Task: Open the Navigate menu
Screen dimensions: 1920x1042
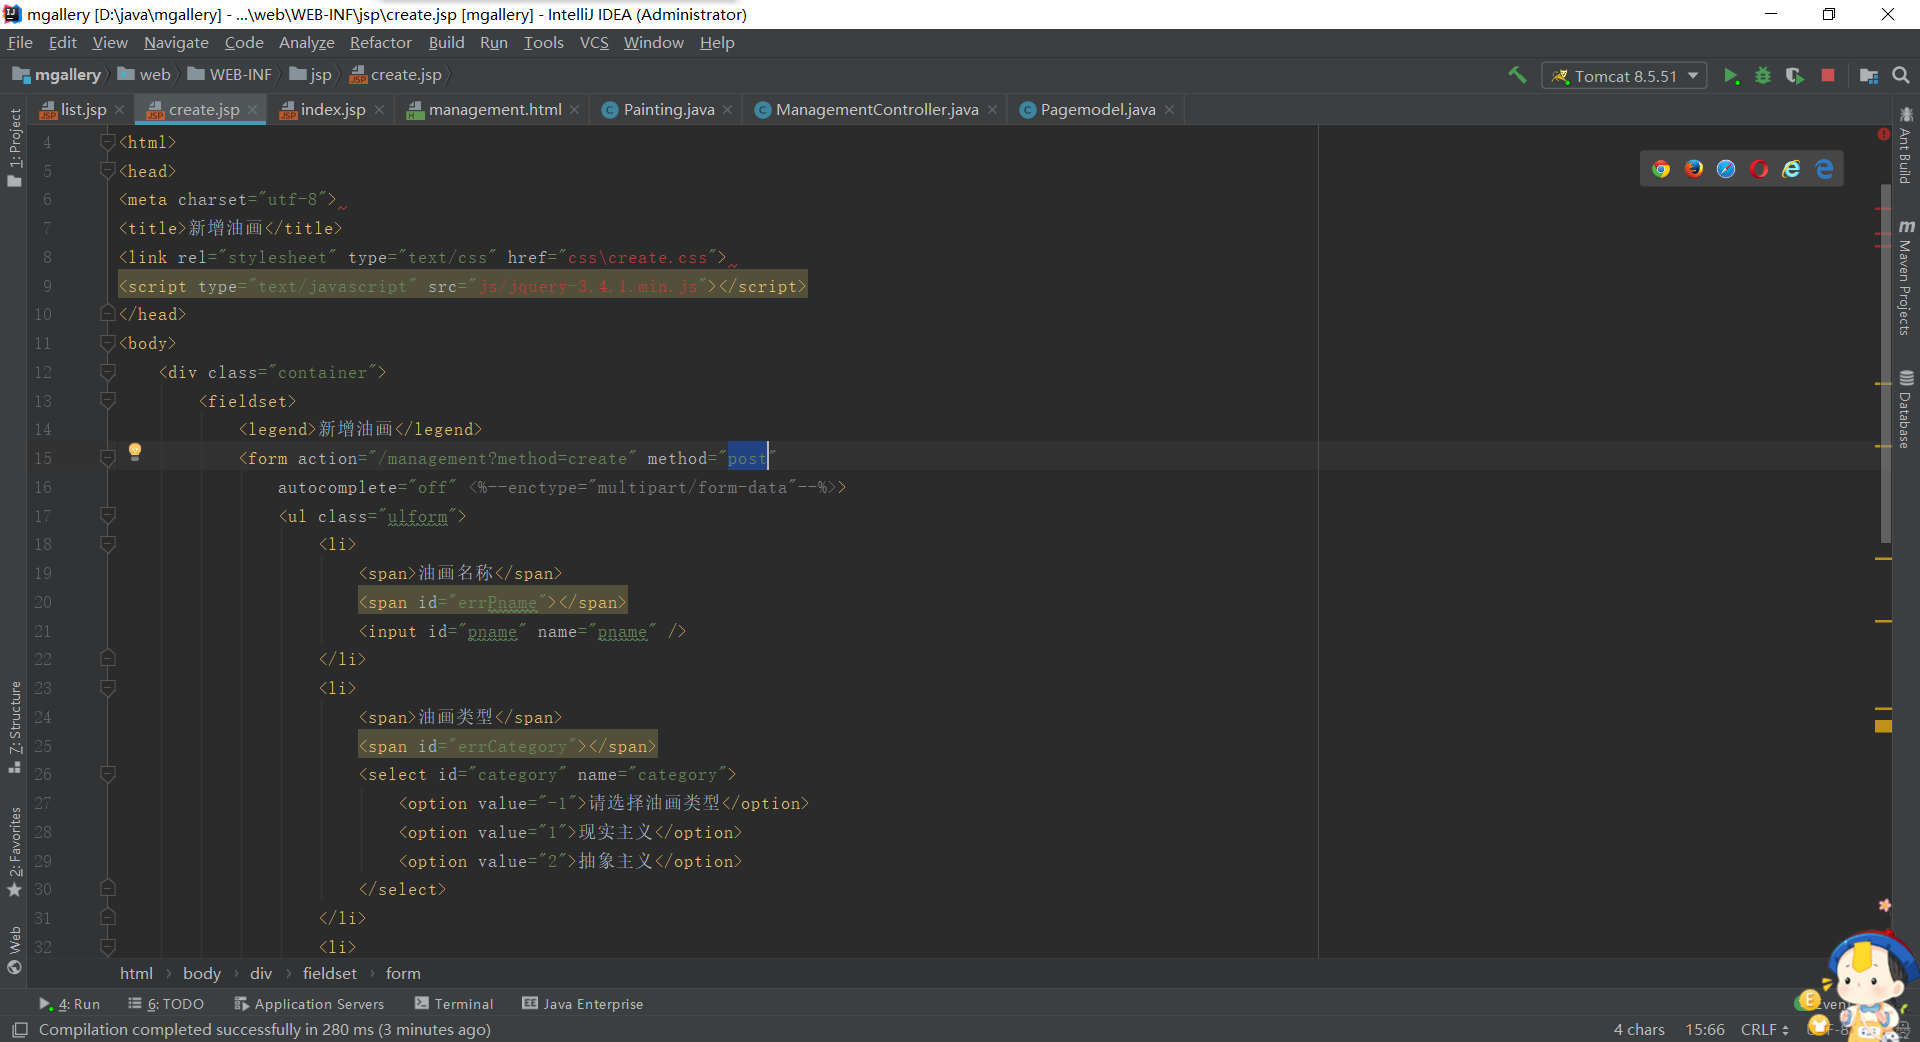Action: pos(176,42)
